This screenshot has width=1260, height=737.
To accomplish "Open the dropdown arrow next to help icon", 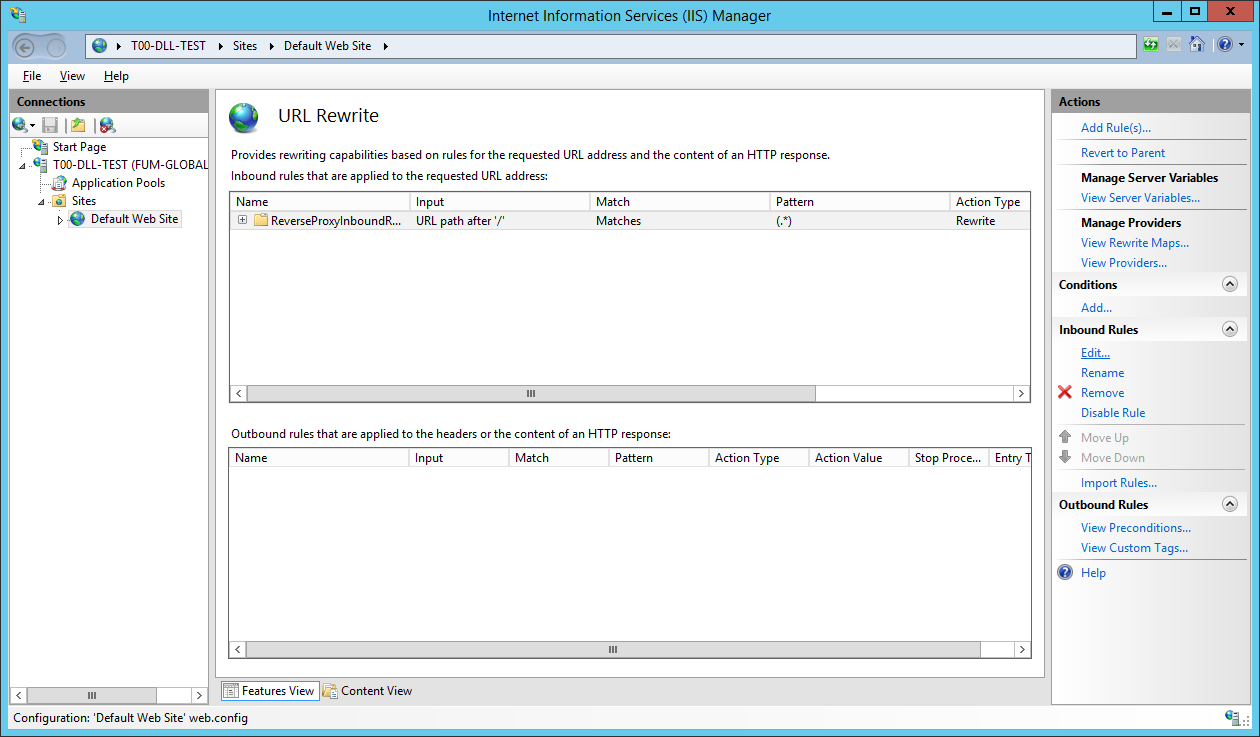I will click(1242, 45).
